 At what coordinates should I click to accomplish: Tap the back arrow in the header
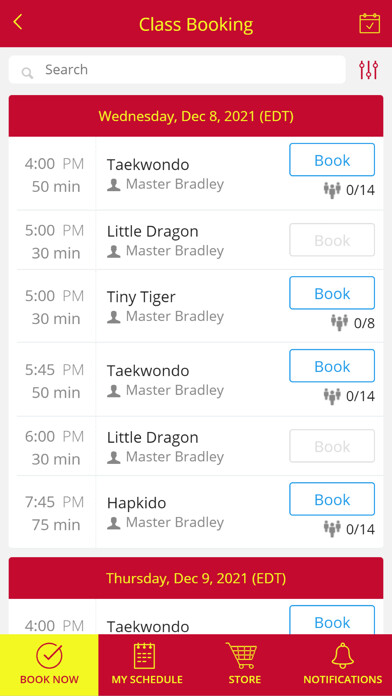click(x=18, y=22)
